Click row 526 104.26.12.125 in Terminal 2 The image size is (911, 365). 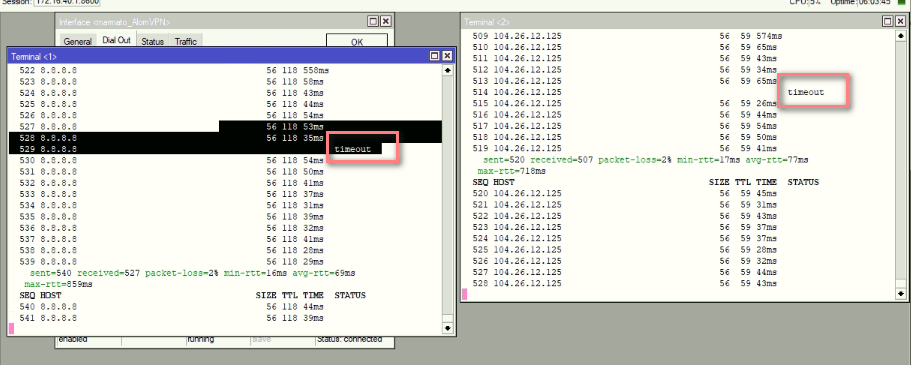pos(625,261)
